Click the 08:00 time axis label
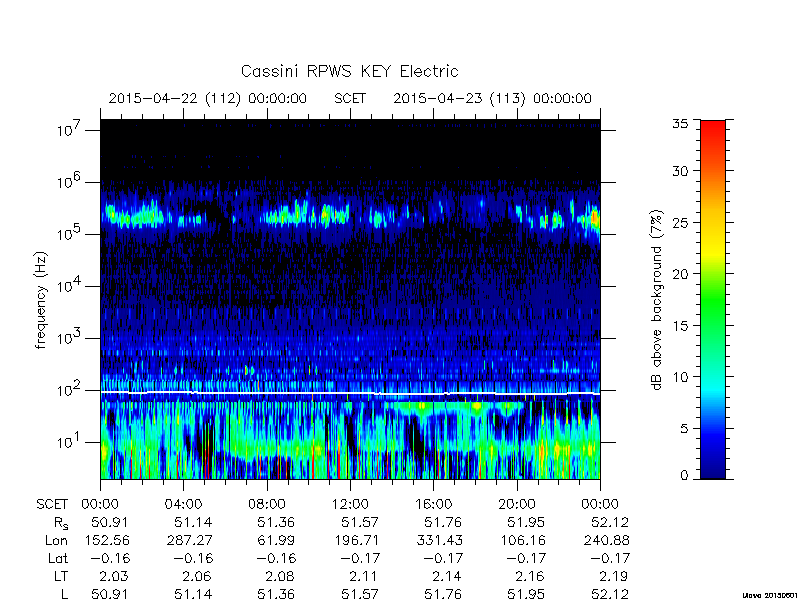This screenshot has width=800, height=600. coord(267,504)
